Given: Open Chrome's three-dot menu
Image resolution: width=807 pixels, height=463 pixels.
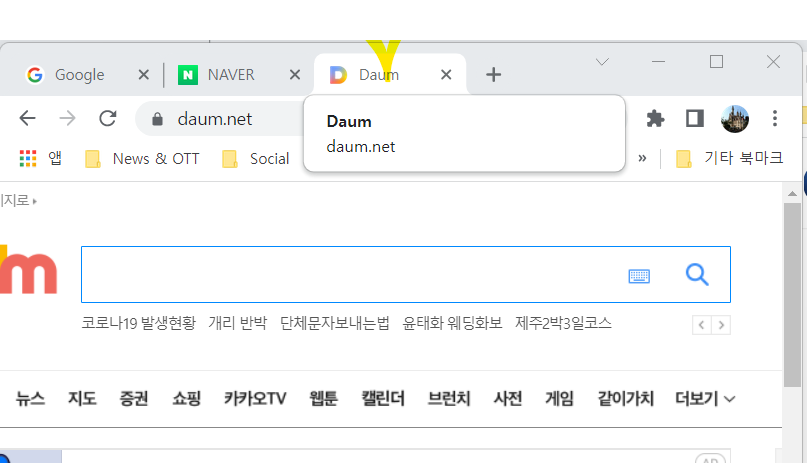Looking at the screenshot, I should (775, 118).
